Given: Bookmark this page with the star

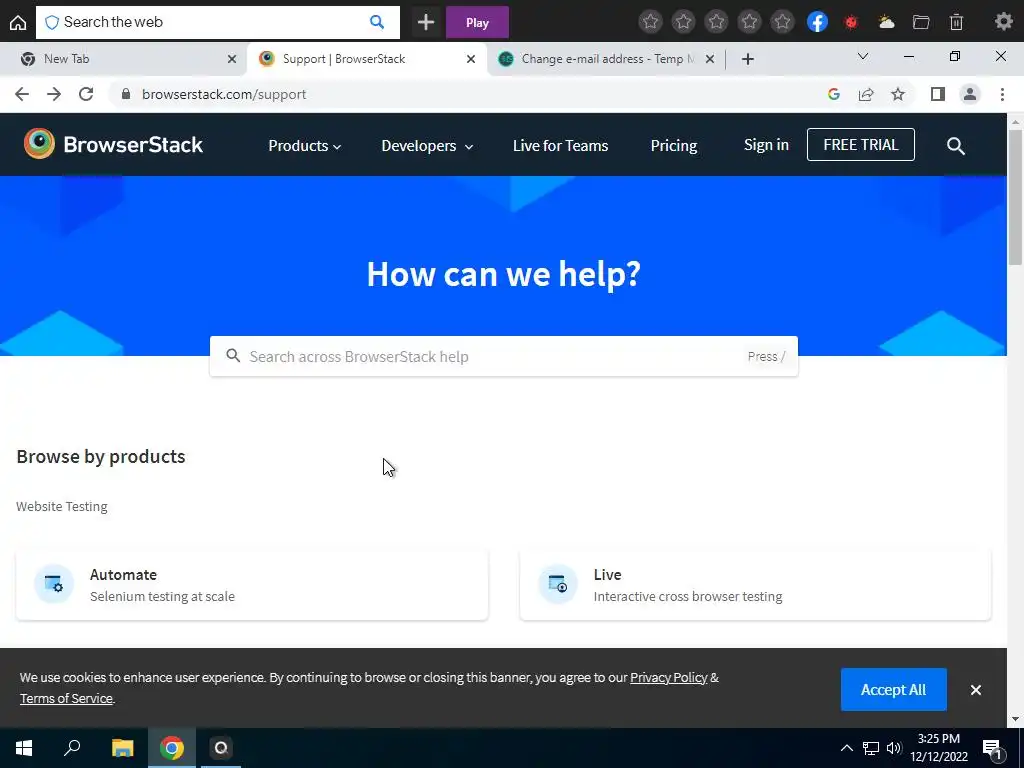Looking at the screenshot, I should [x=898, y=94].
